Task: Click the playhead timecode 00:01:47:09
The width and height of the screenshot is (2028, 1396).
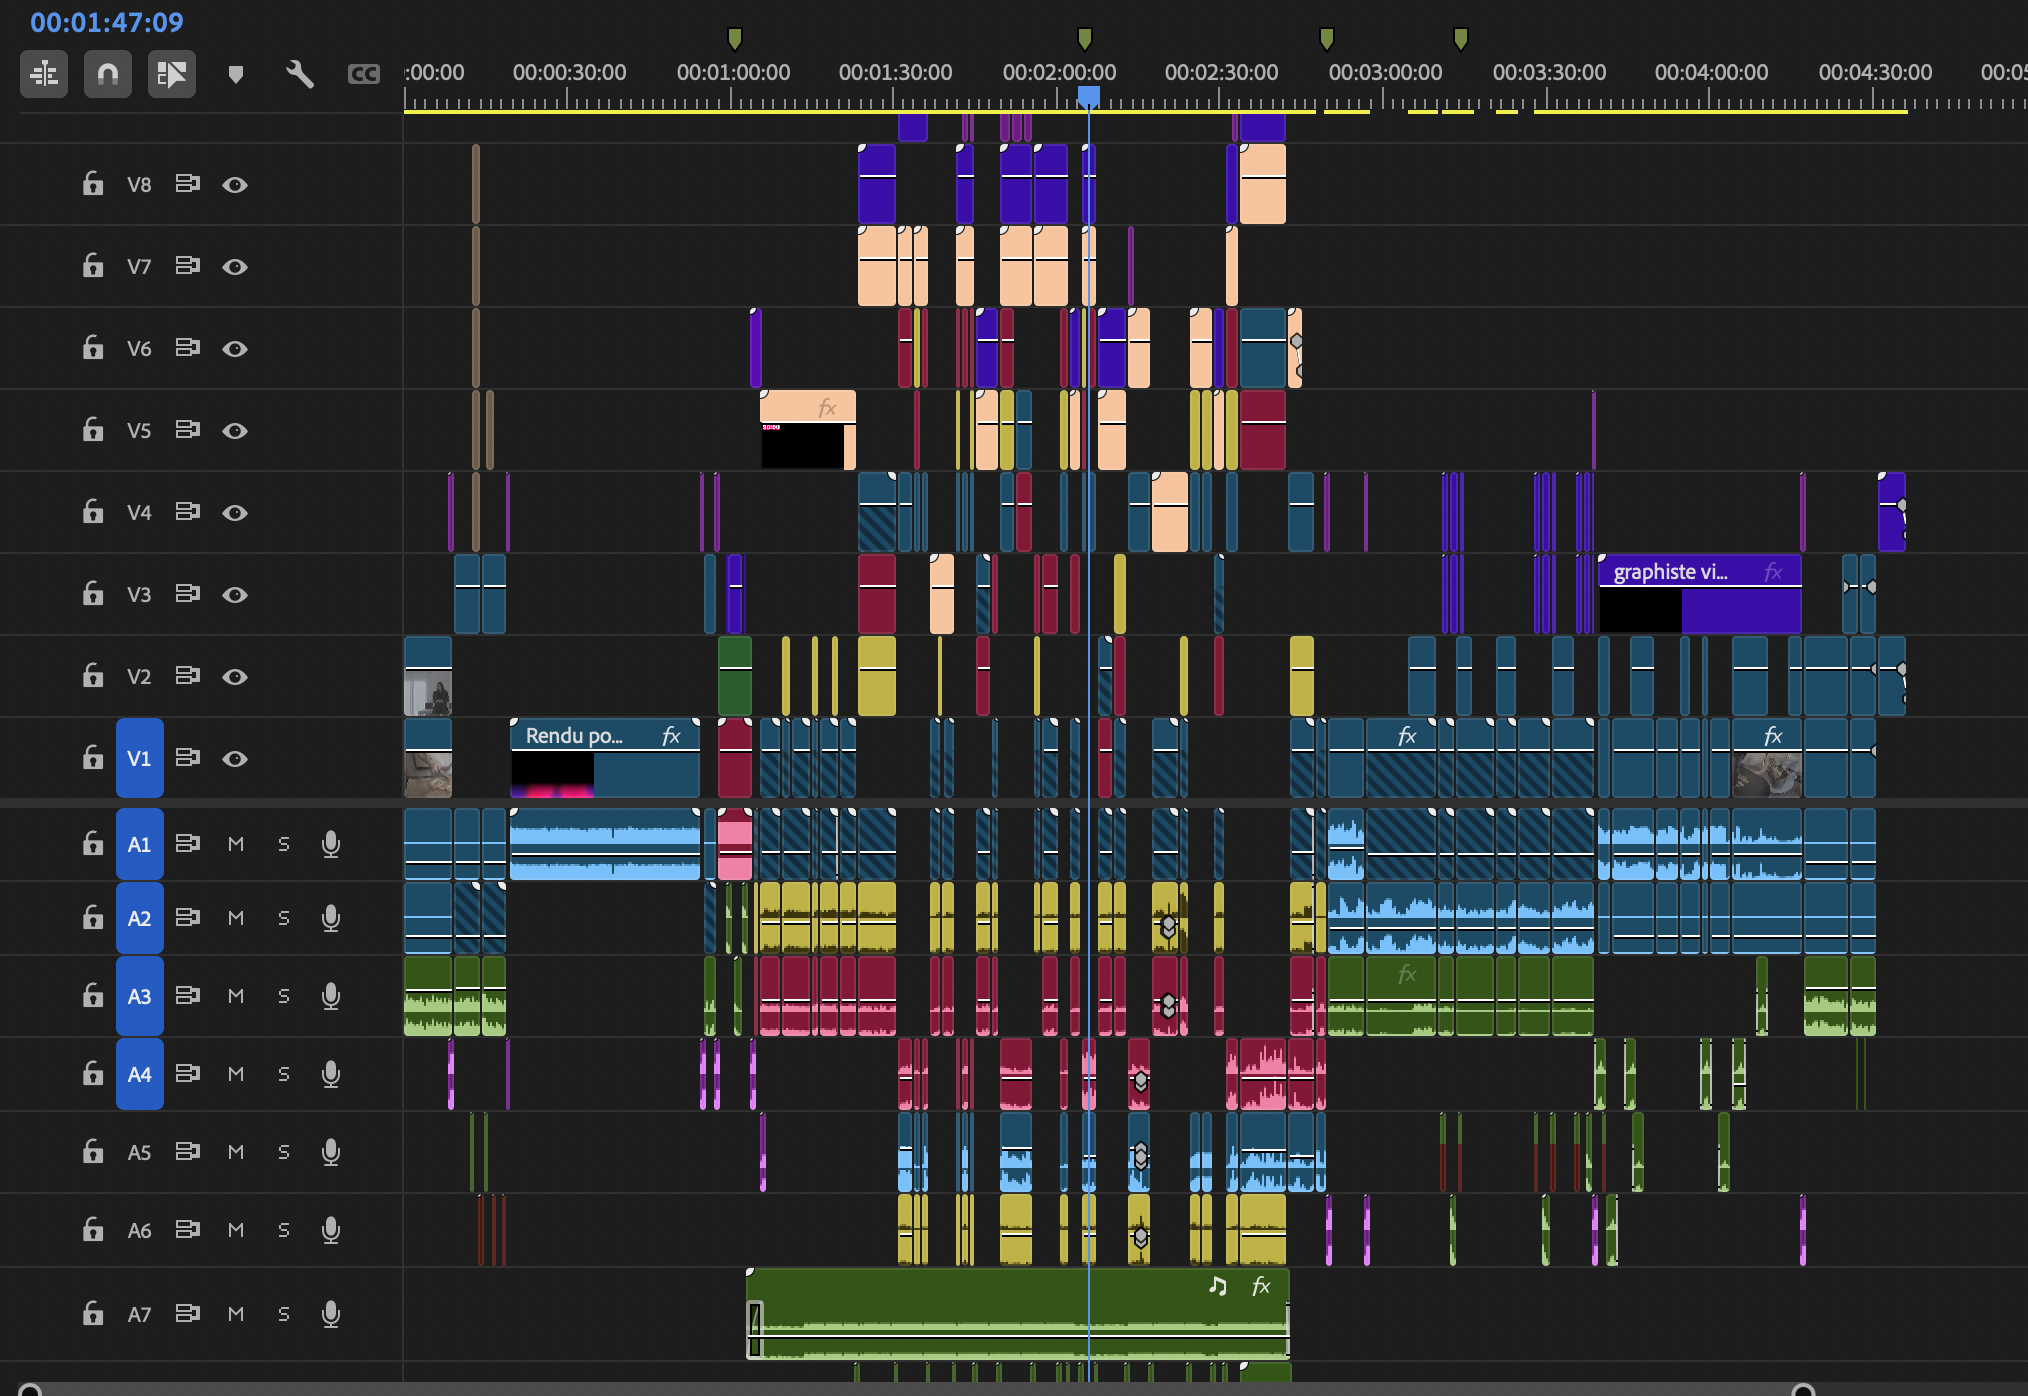Action: pos(107,22)
